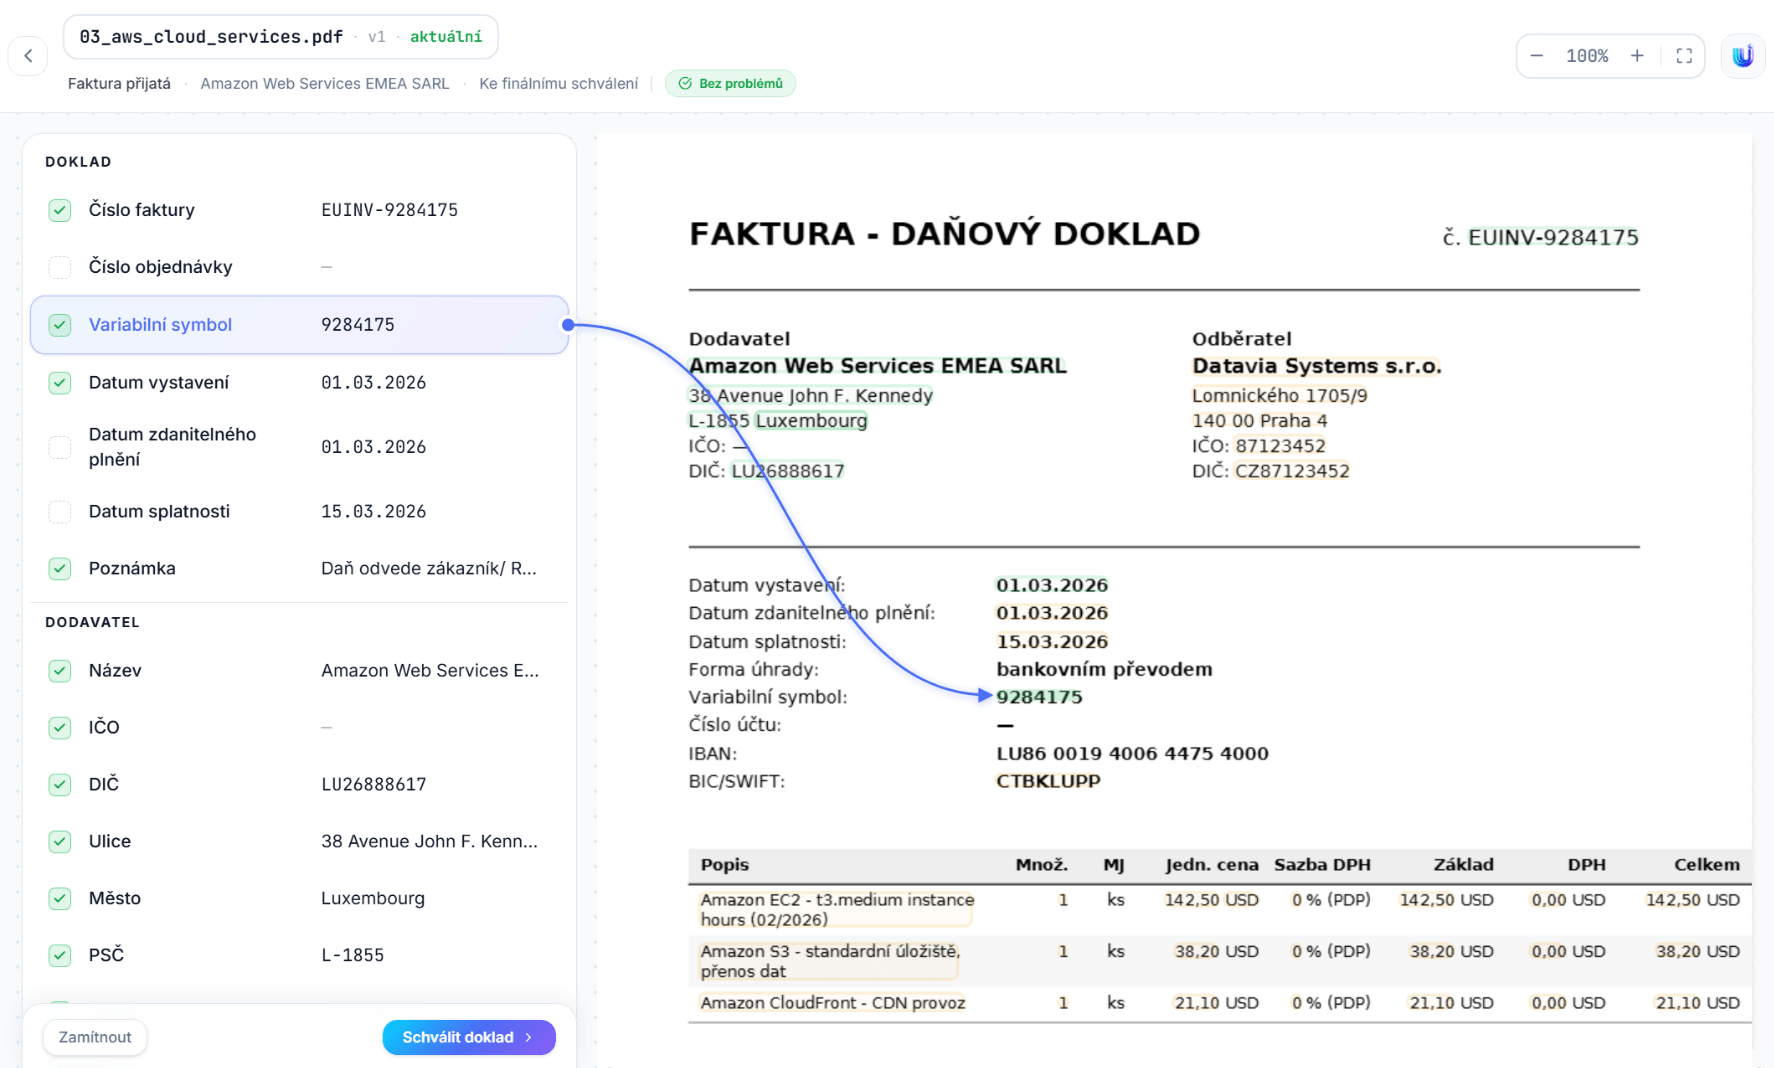Zoom in with the plus icon

pyautogui.click(x=1637, y=56)
